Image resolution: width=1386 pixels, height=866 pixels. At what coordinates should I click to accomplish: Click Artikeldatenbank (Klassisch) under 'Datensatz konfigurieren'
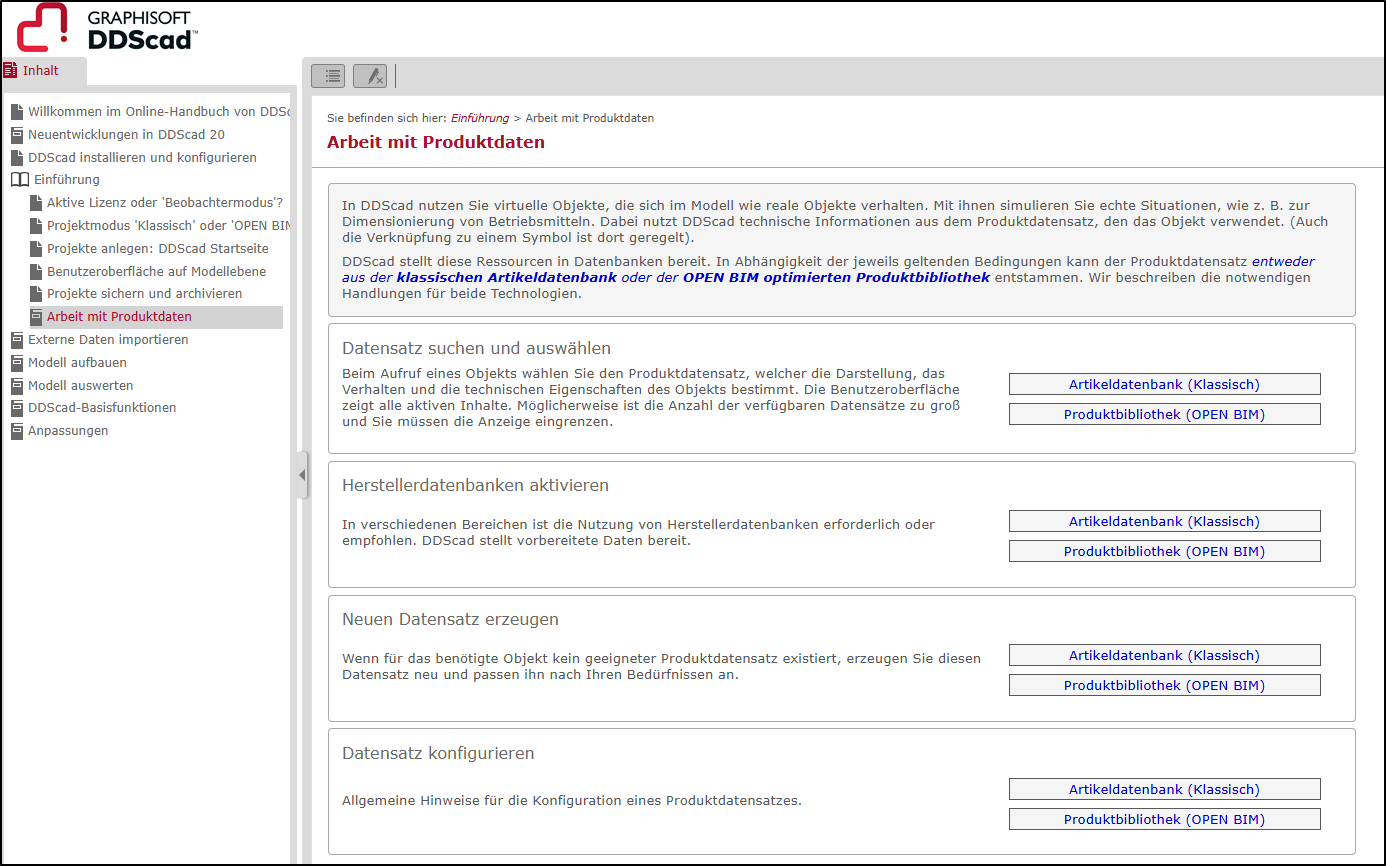tap(1164, 789)
